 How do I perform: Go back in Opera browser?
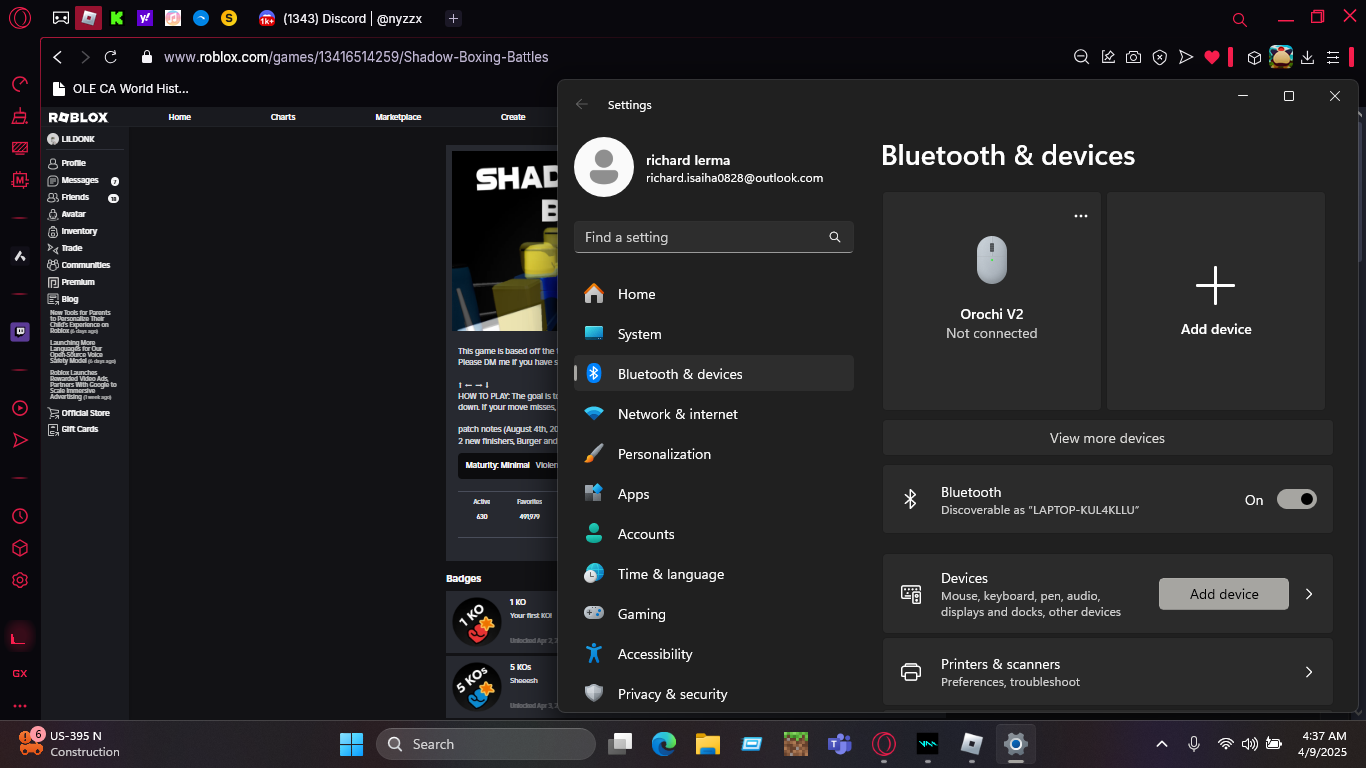click(58, 57)
